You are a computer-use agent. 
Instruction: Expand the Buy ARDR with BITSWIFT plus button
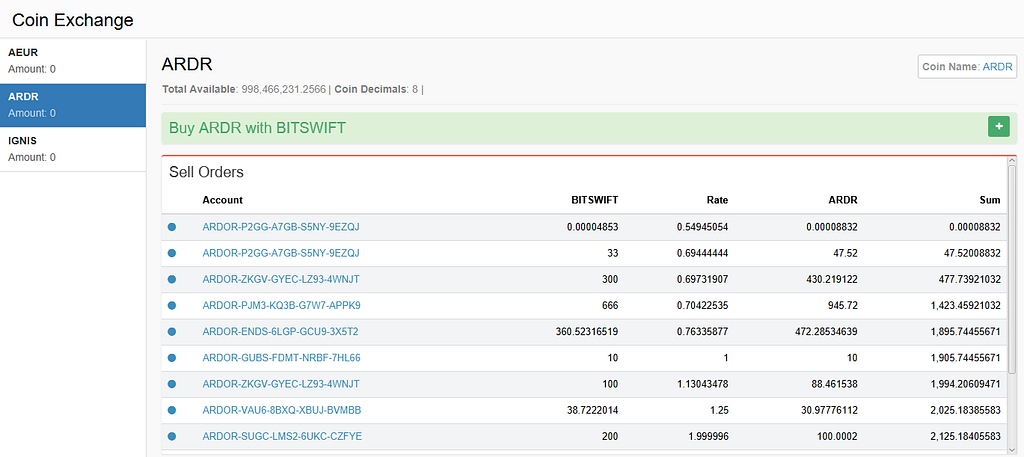[999, 127]
